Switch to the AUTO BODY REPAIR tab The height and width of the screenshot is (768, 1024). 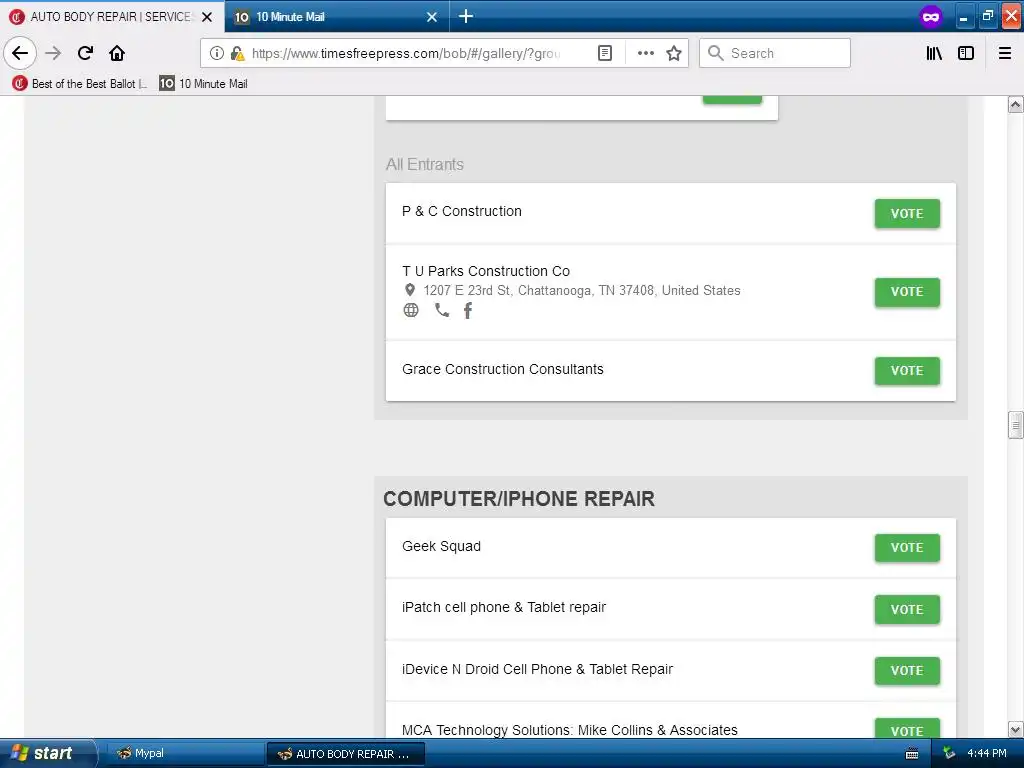pos(112,16)
